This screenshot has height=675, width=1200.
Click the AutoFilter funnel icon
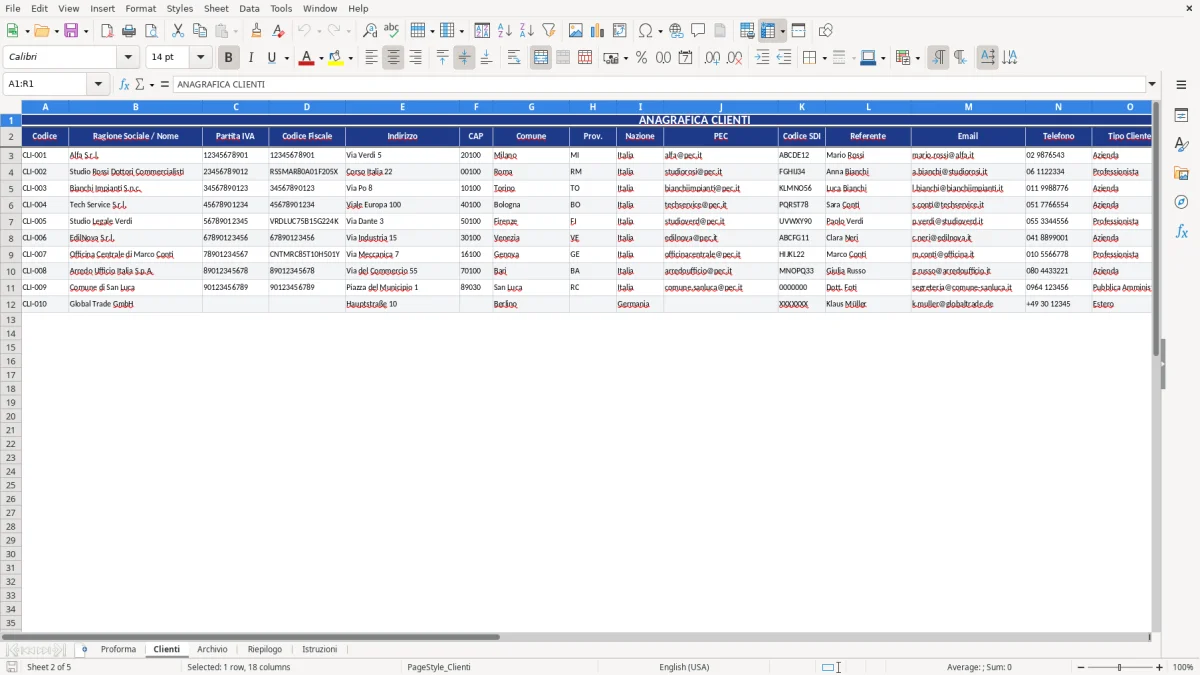click(548, 31)
